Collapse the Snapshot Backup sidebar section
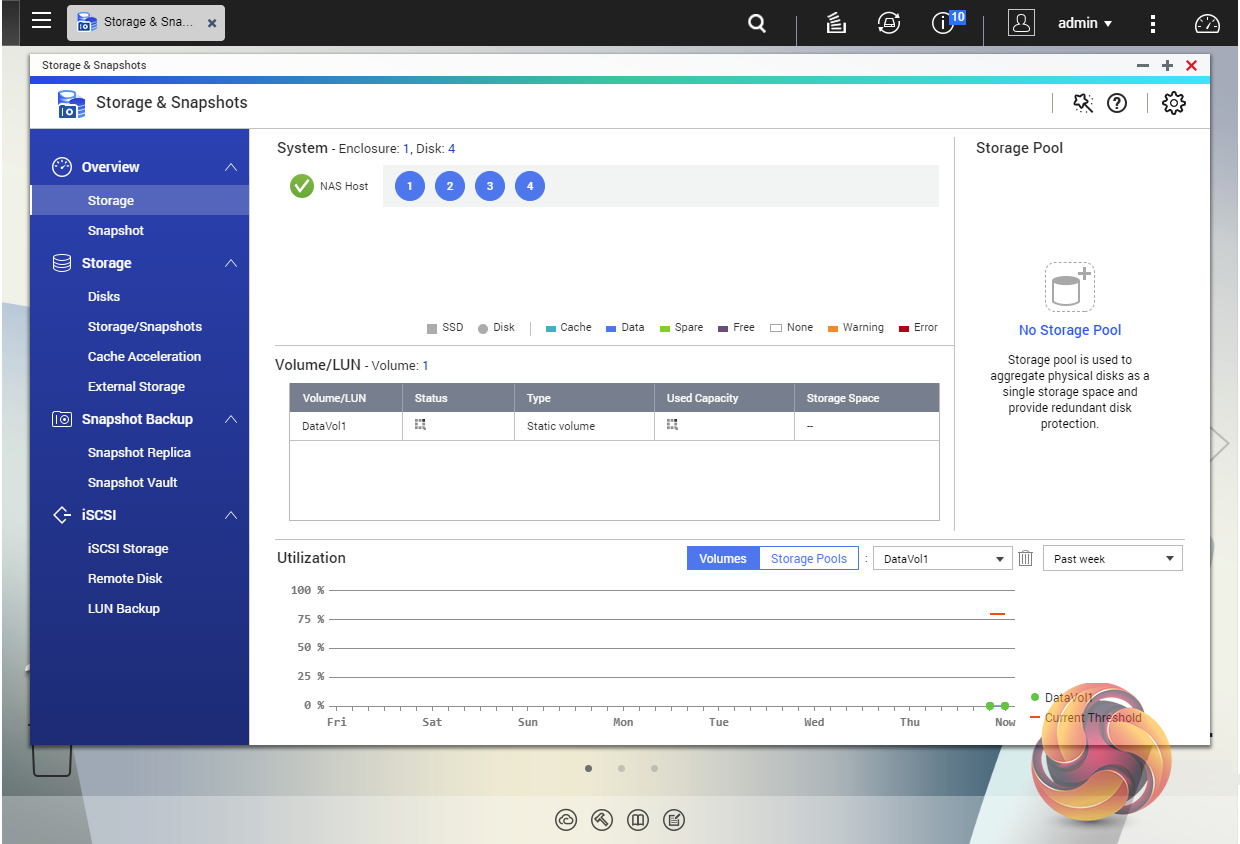This screenshot has height=844, width=1240. (231, 419)
